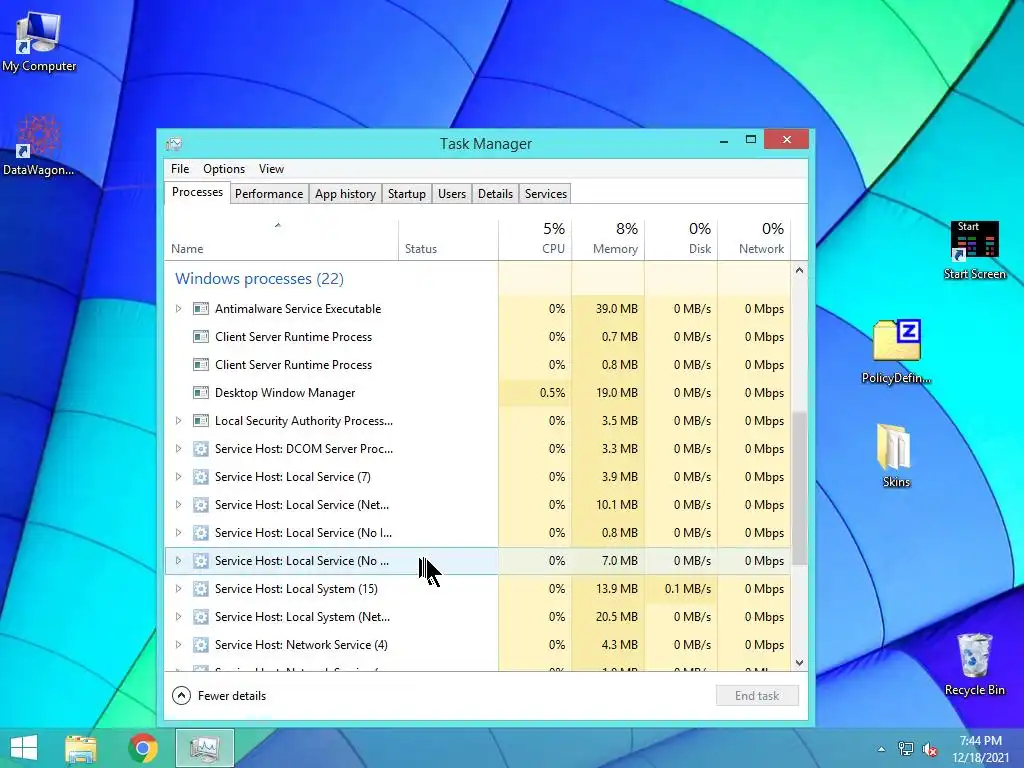
Task: Click the gear icon of DCOM Server Proc
Action: [x=200, y=449]
